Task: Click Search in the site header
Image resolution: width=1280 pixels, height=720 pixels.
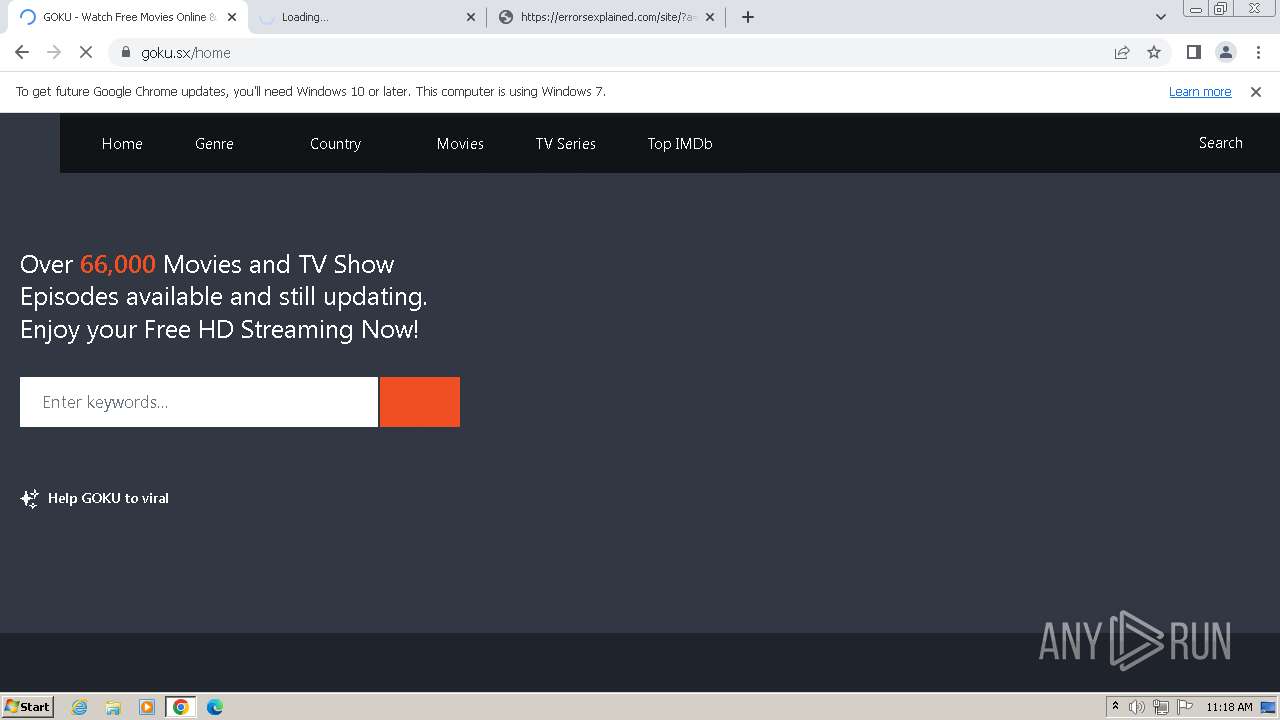Action: 1220,143
